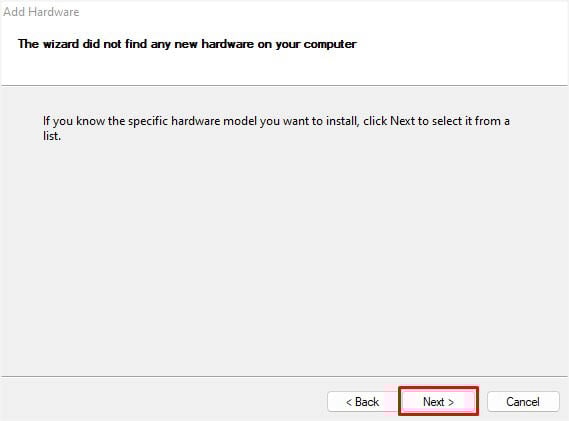Image resolution: width=569 pixels, height=421 pixels.
Task: Go to the previous wizard page with Back
Action: (x=362, y=401)
